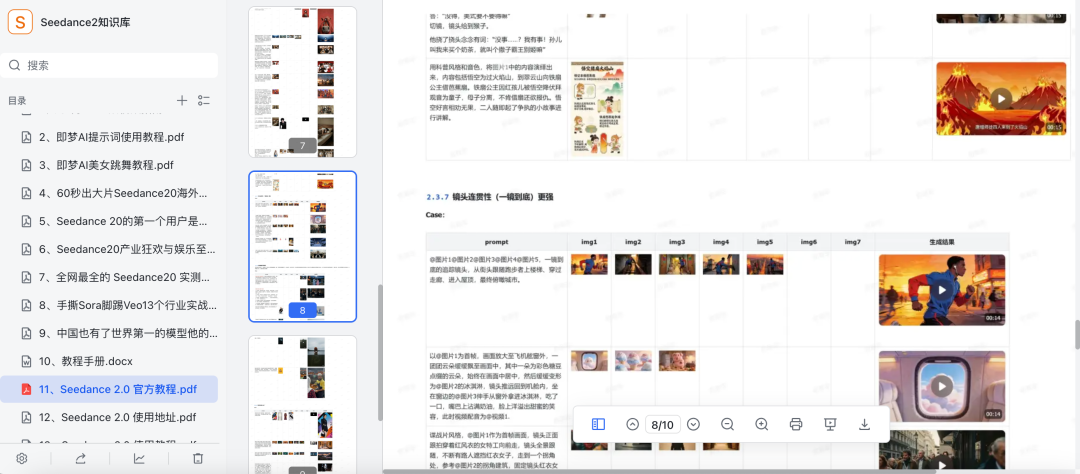Click the Word icon of 教程手册.docx
This screenshot has width=1080, height=474.
coord(27,361)
